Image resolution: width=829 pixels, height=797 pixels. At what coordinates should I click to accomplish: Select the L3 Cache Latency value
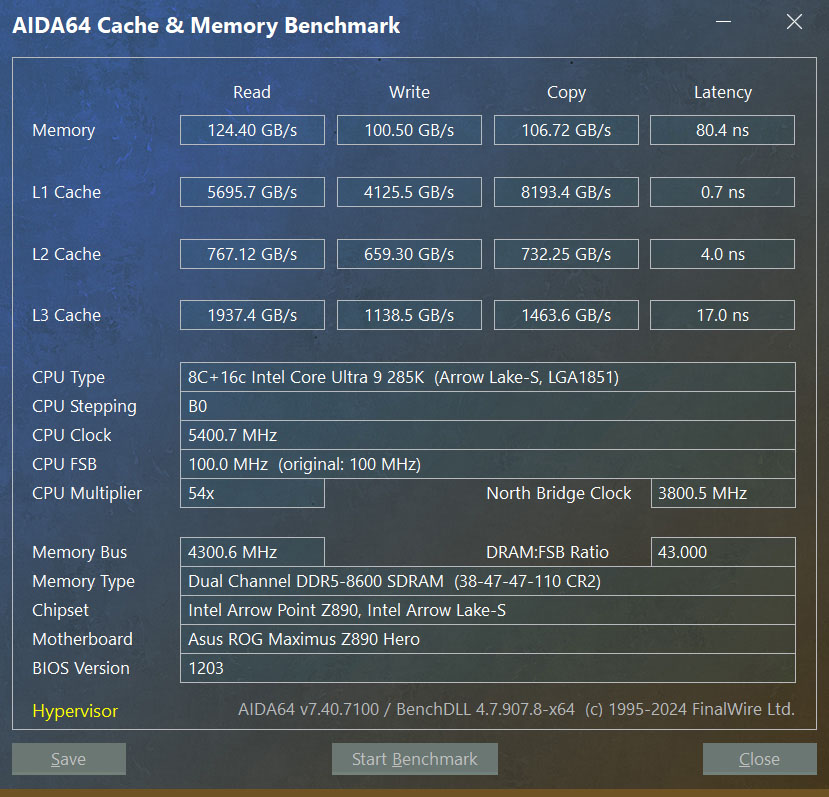[x=722, y=315]
